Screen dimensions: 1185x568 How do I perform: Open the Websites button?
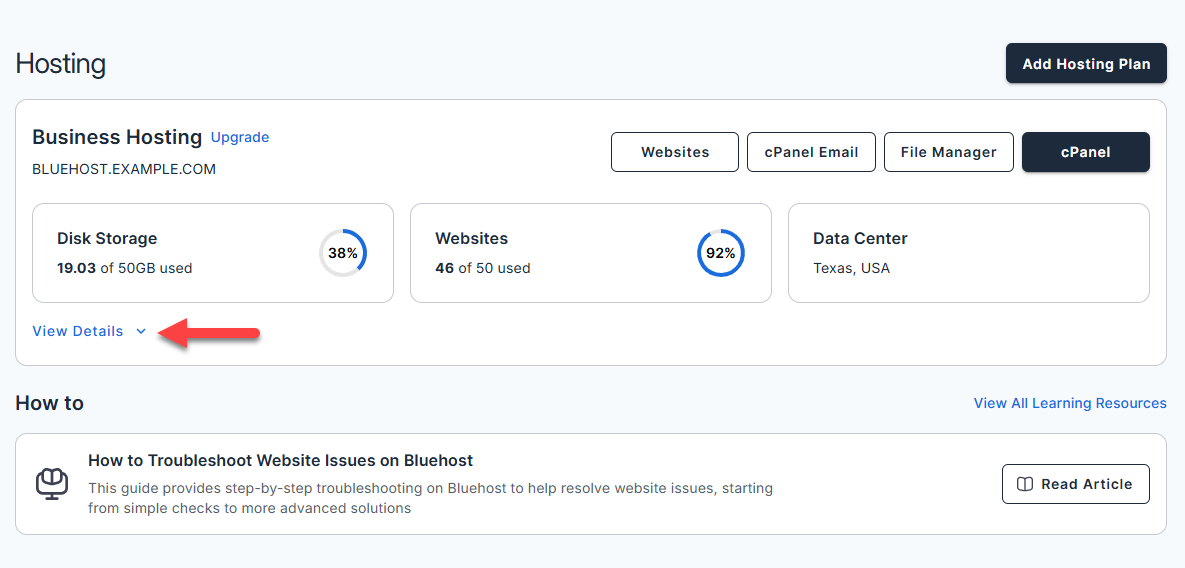(x=675, y=152)
